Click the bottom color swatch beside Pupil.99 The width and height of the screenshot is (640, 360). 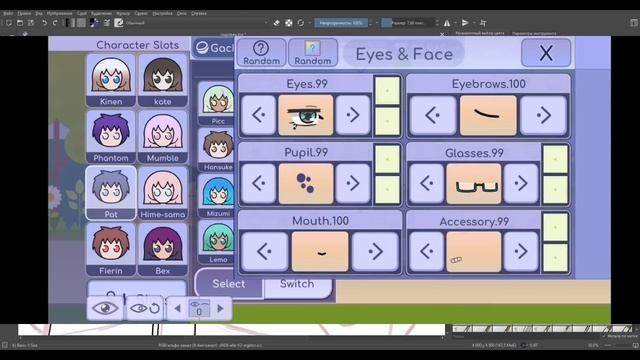[387, 189]
